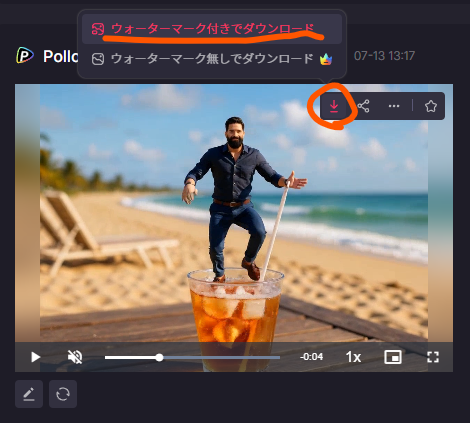Click the premium crown badge icon
Viewport: 470px width, 423px height.
tap(326, 60)
